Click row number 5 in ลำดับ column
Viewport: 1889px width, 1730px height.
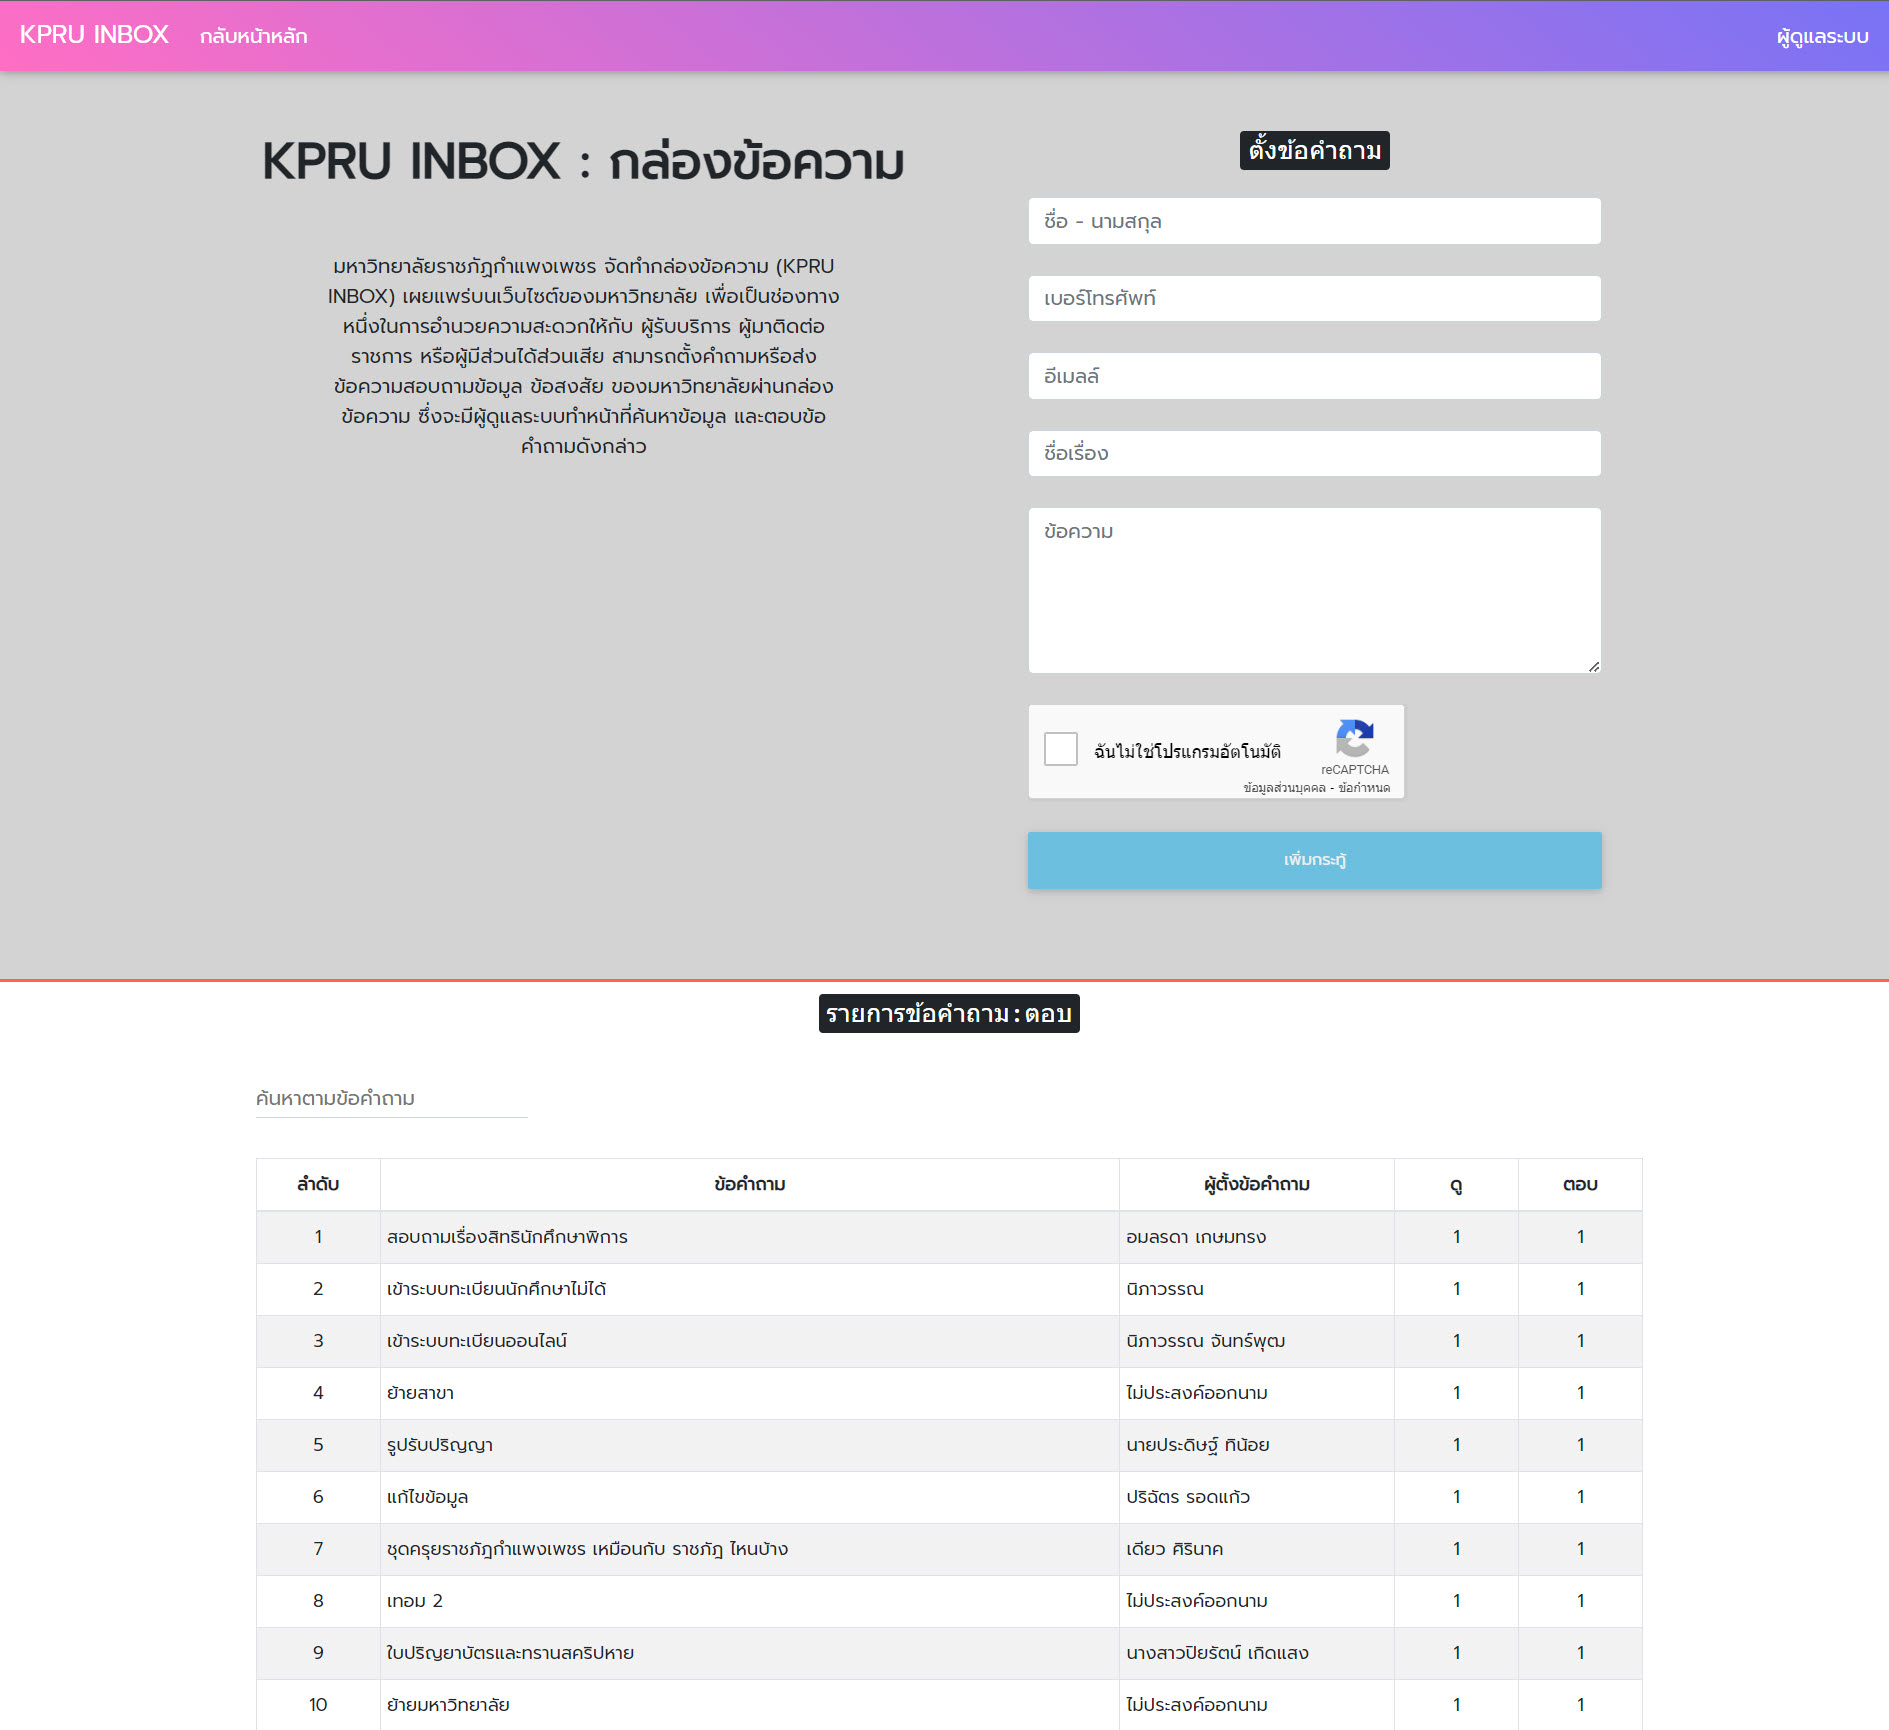tap(318, 1445)
